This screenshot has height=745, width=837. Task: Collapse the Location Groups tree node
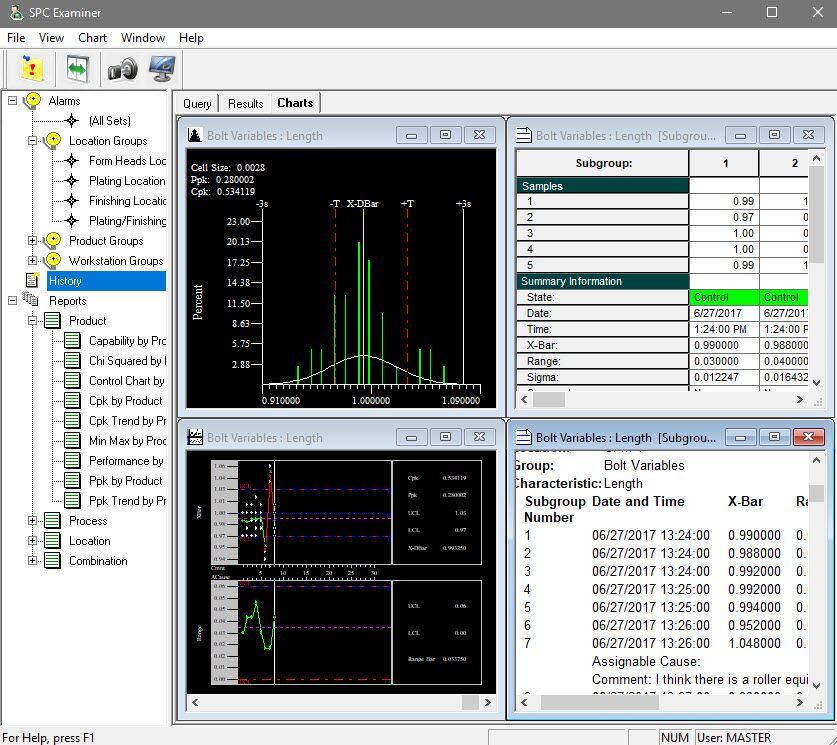pos(33,141)
